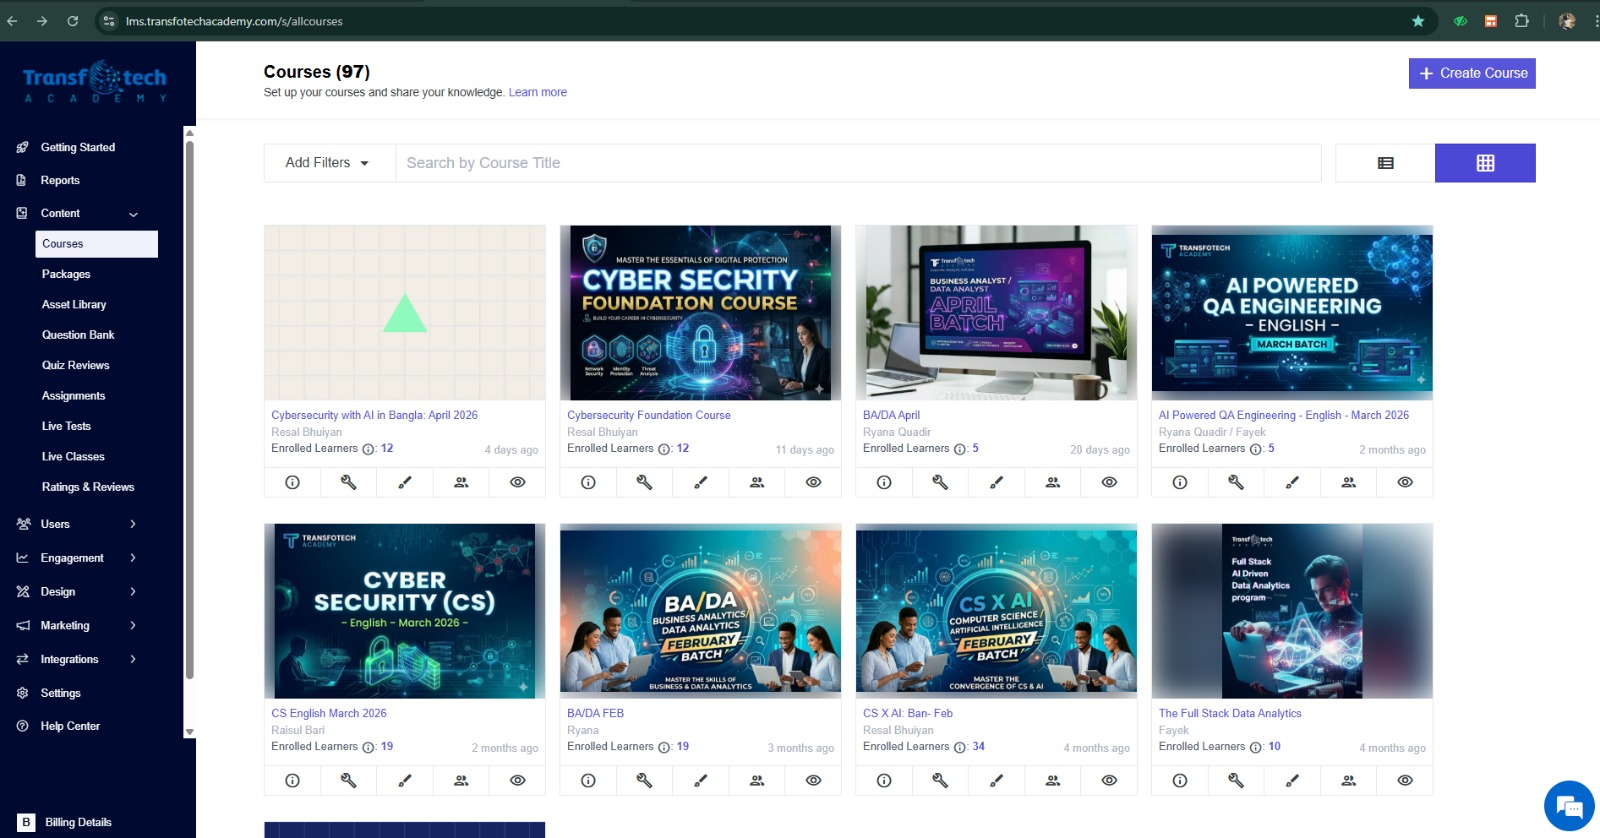Edit BA/DA April course

click(x=997, y=482)
